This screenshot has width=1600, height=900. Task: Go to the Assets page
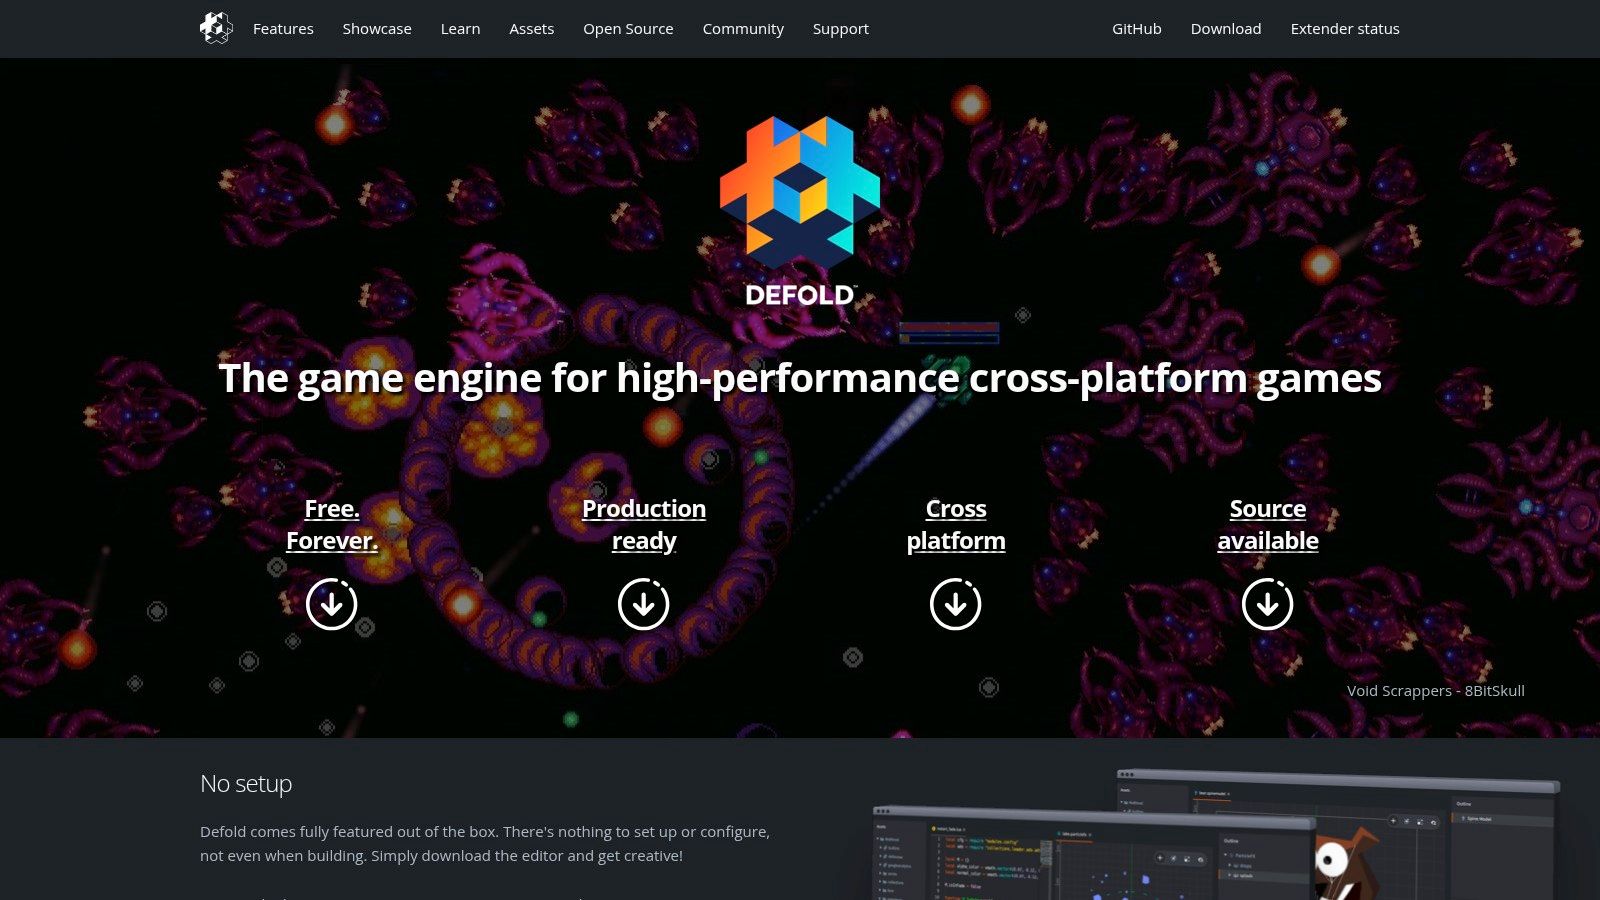click(x=531, y=29)
